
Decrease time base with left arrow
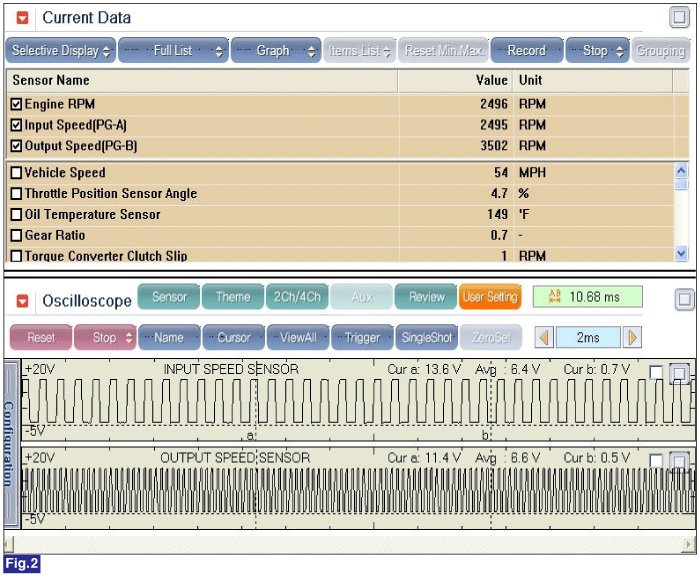pos(544,338)
